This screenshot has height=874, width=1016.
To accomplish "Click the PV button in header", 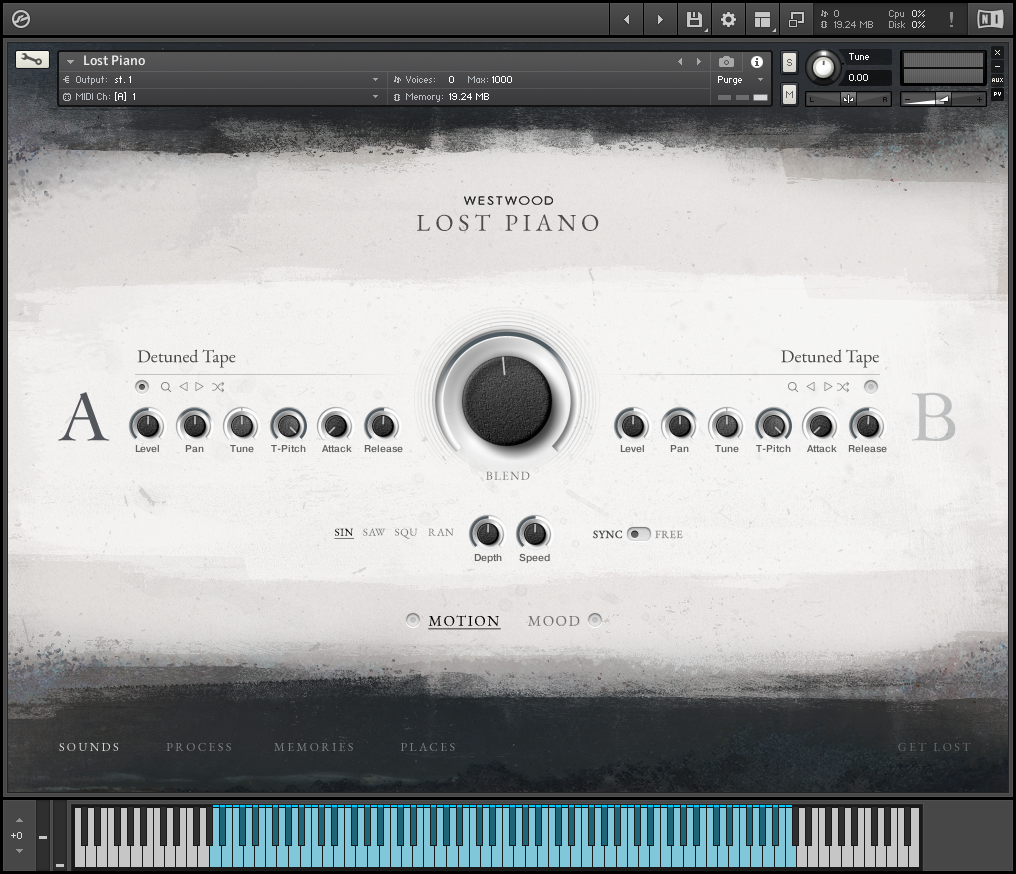I will point(997,94).
